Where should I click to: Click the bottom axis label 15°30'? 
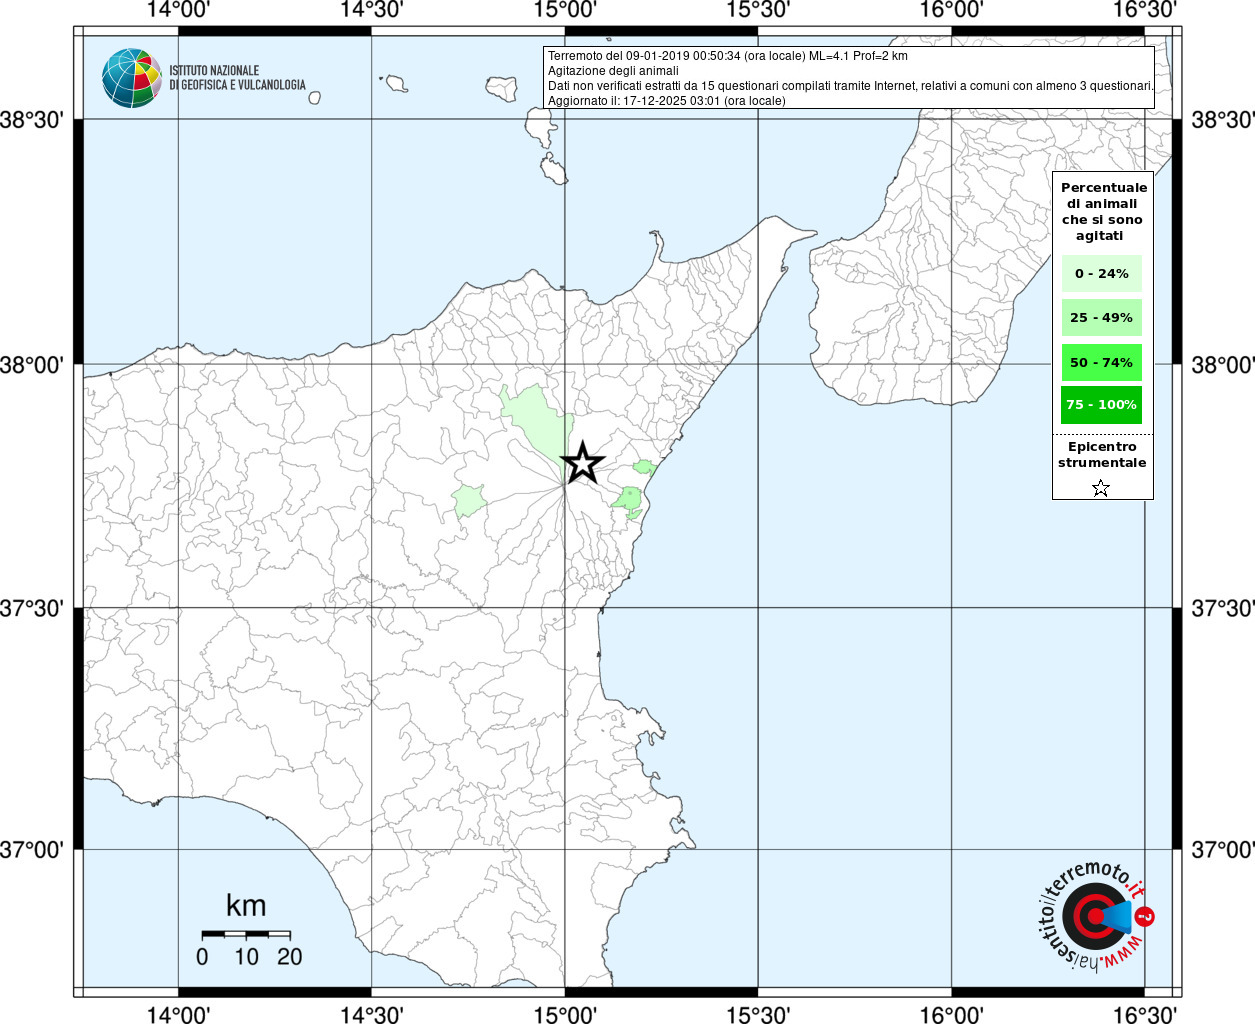[758, 1014]
